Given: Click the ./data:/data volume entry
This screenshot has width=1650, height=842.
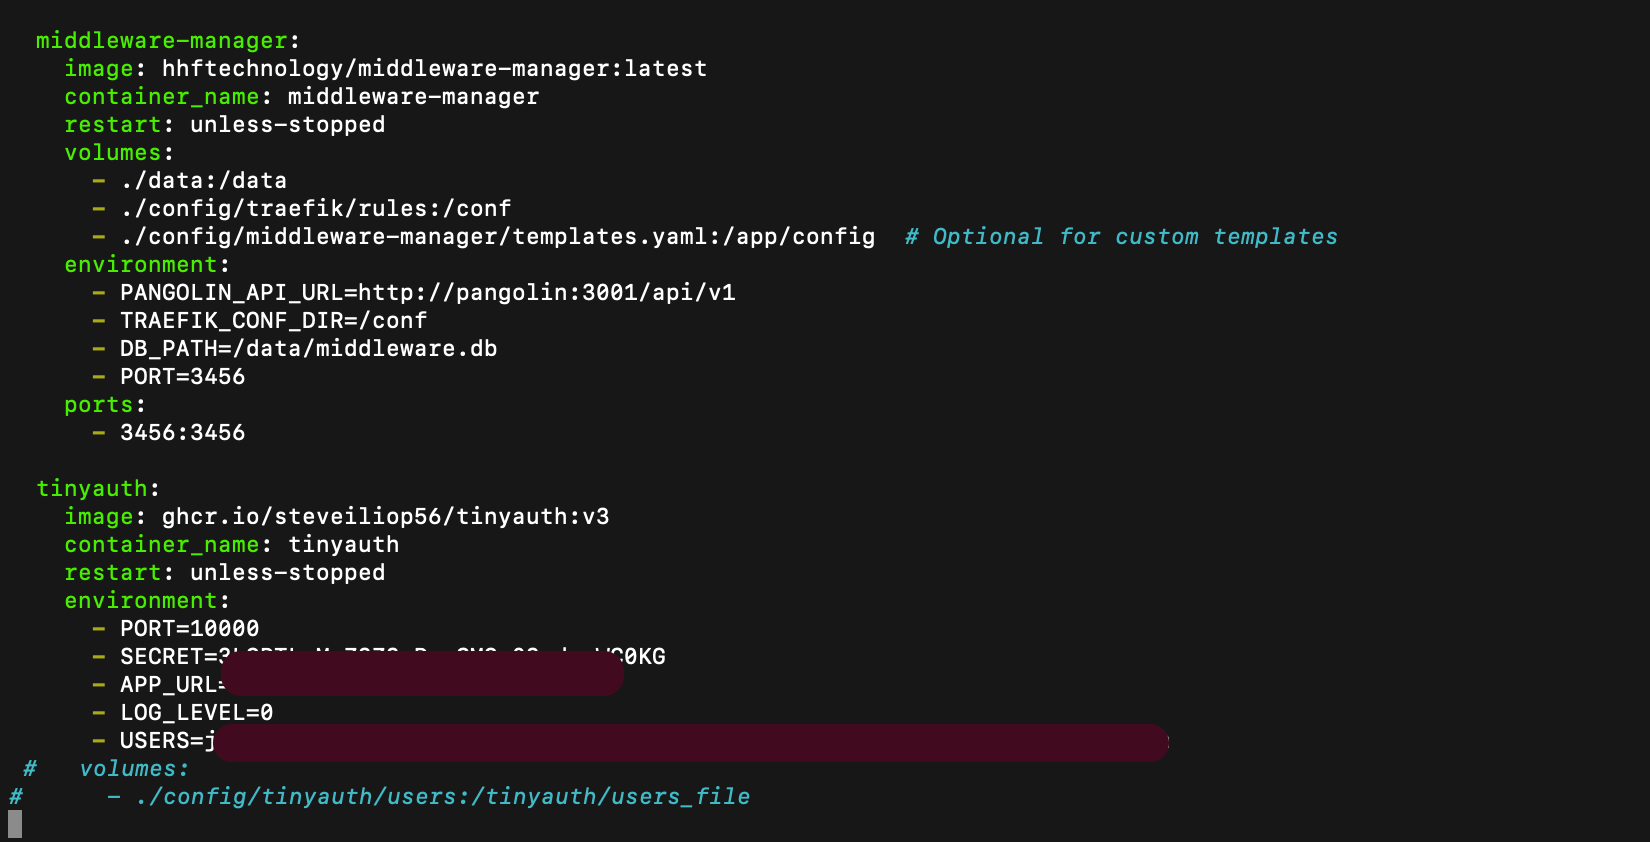Looking at the screenshot, I should click(x=203, y=181).
